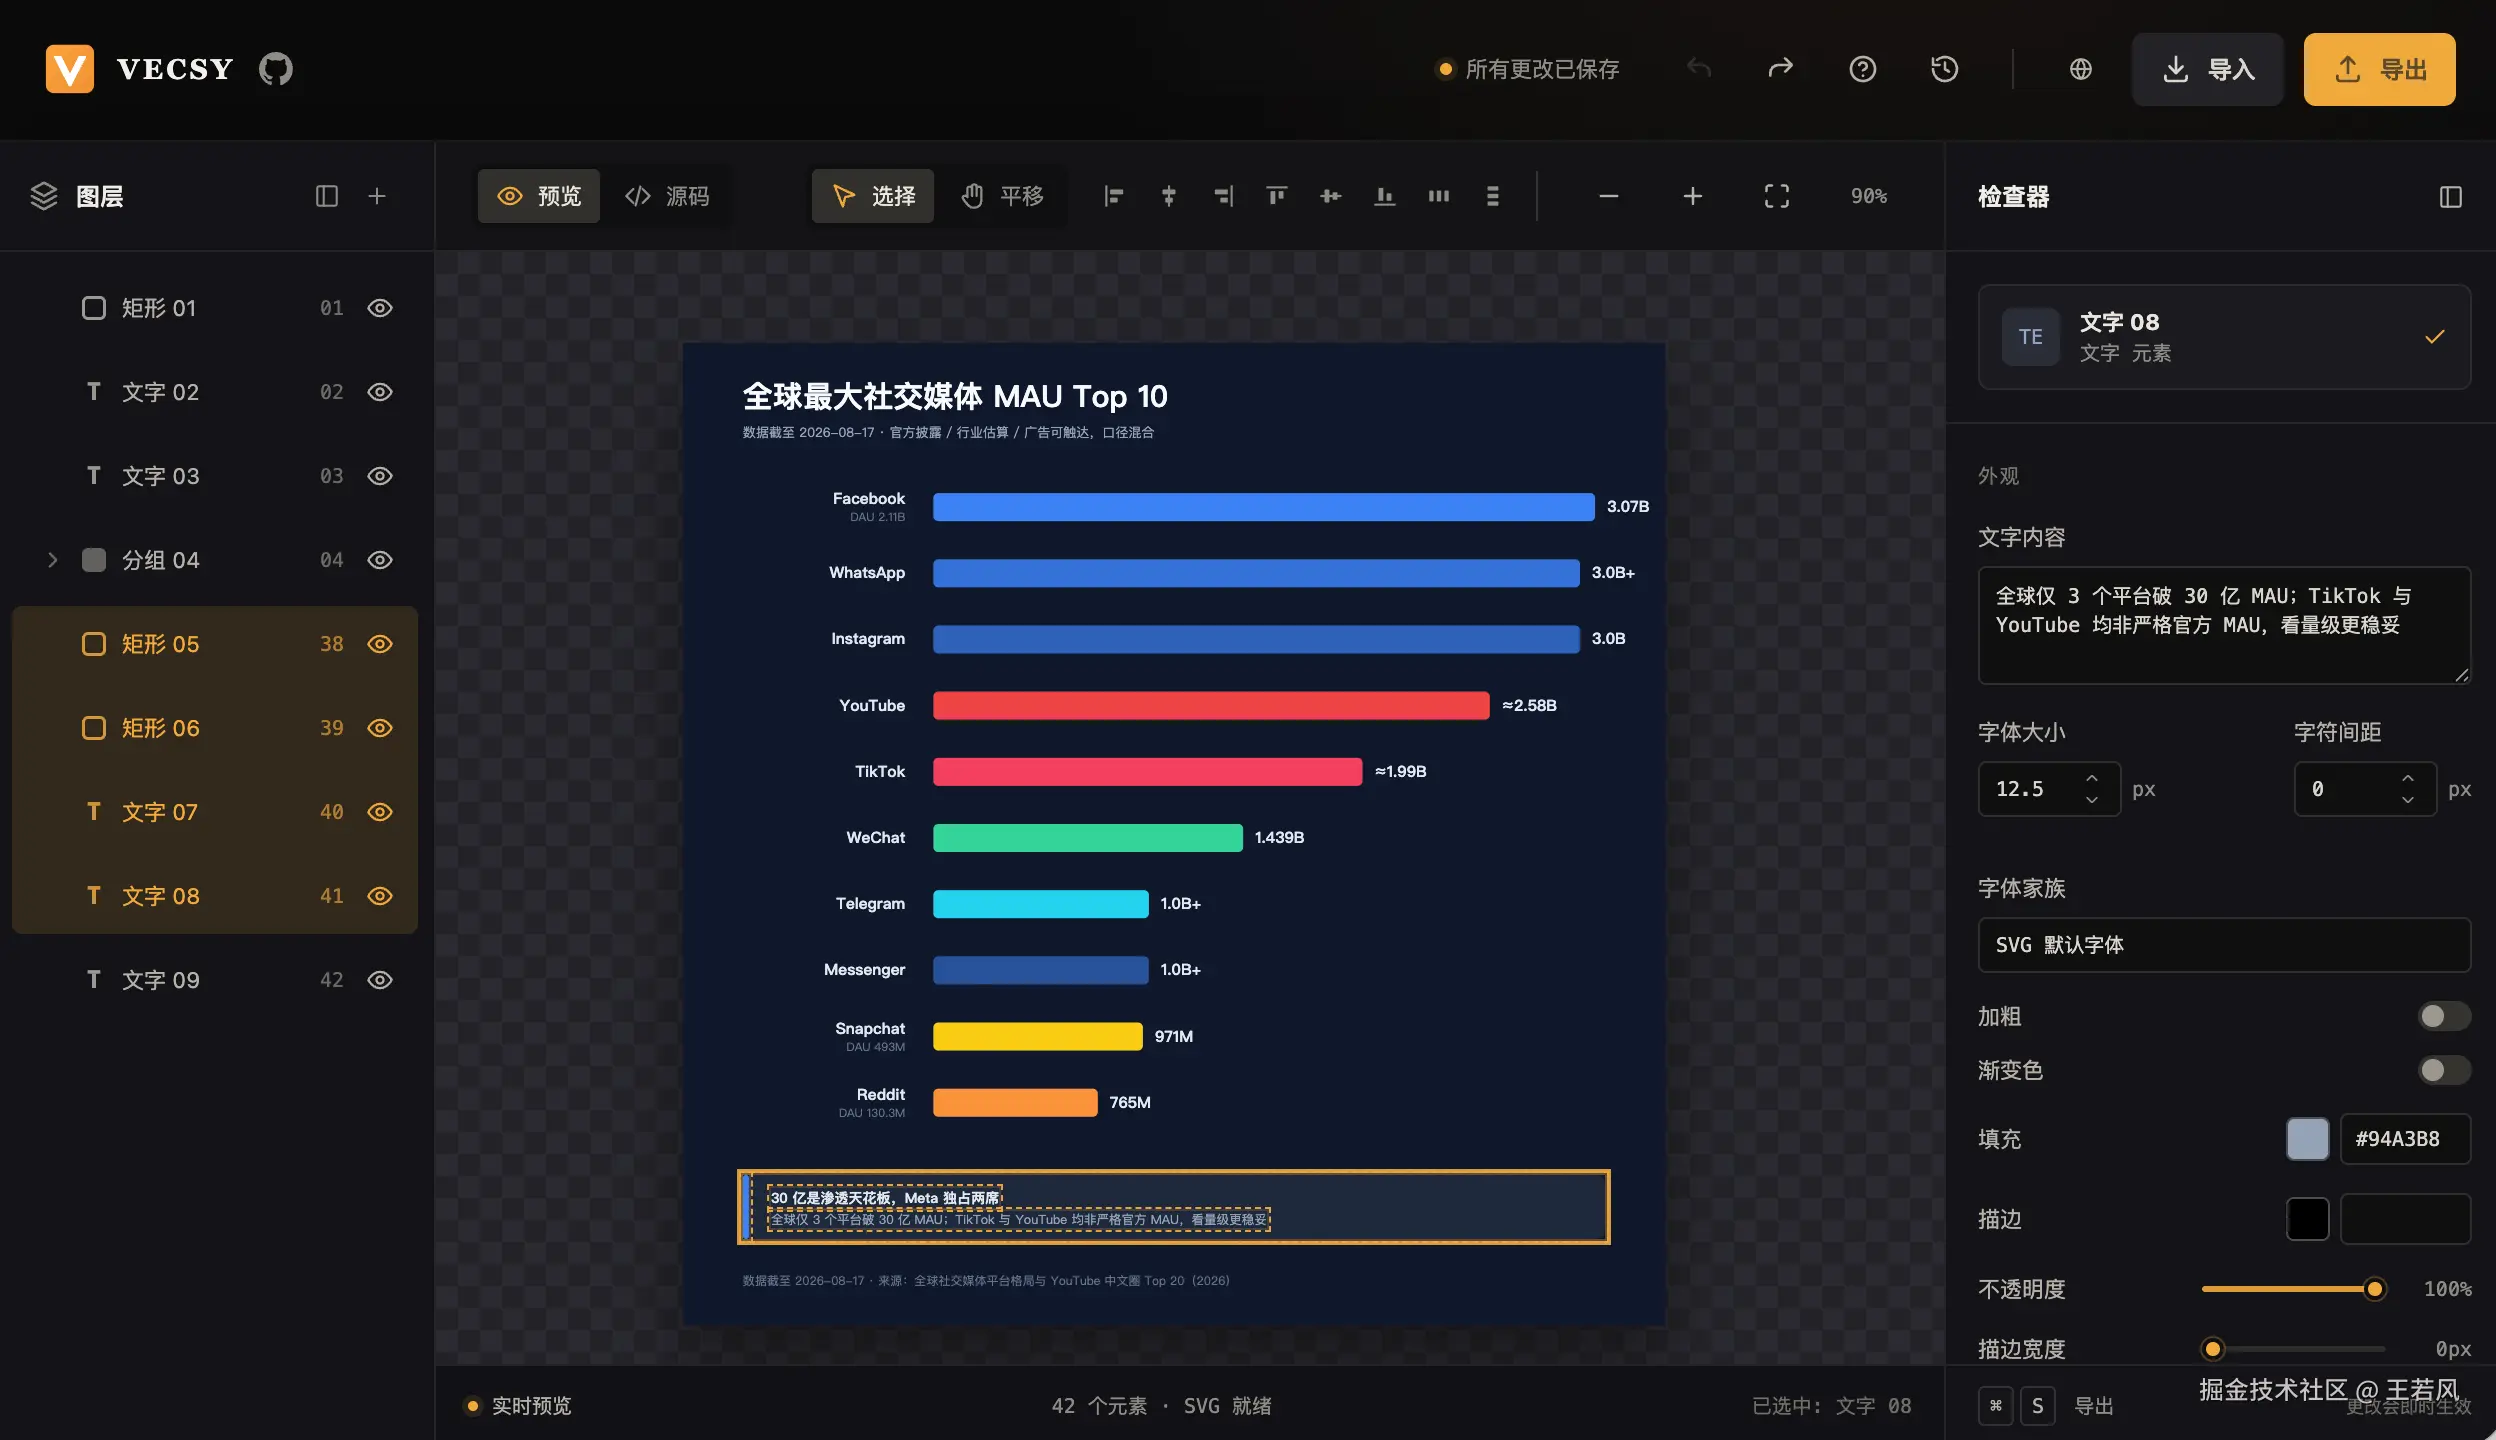
Task: Collapse the inspector panel icon
Action: (x=2451, y=197)
